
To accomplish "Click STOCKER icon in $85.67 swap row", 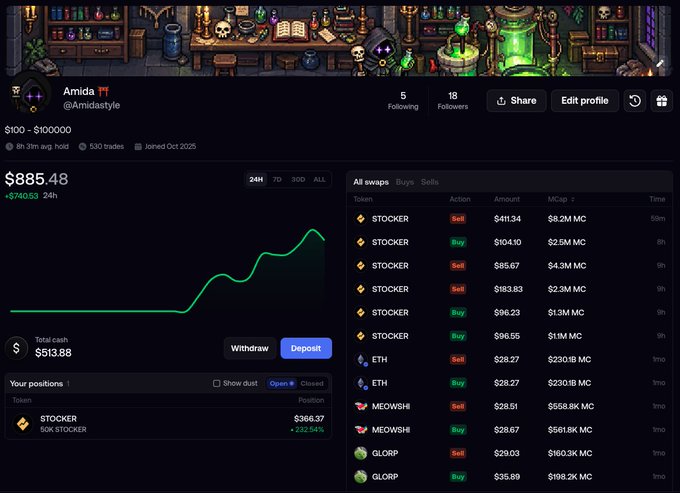I will [360, 265].
